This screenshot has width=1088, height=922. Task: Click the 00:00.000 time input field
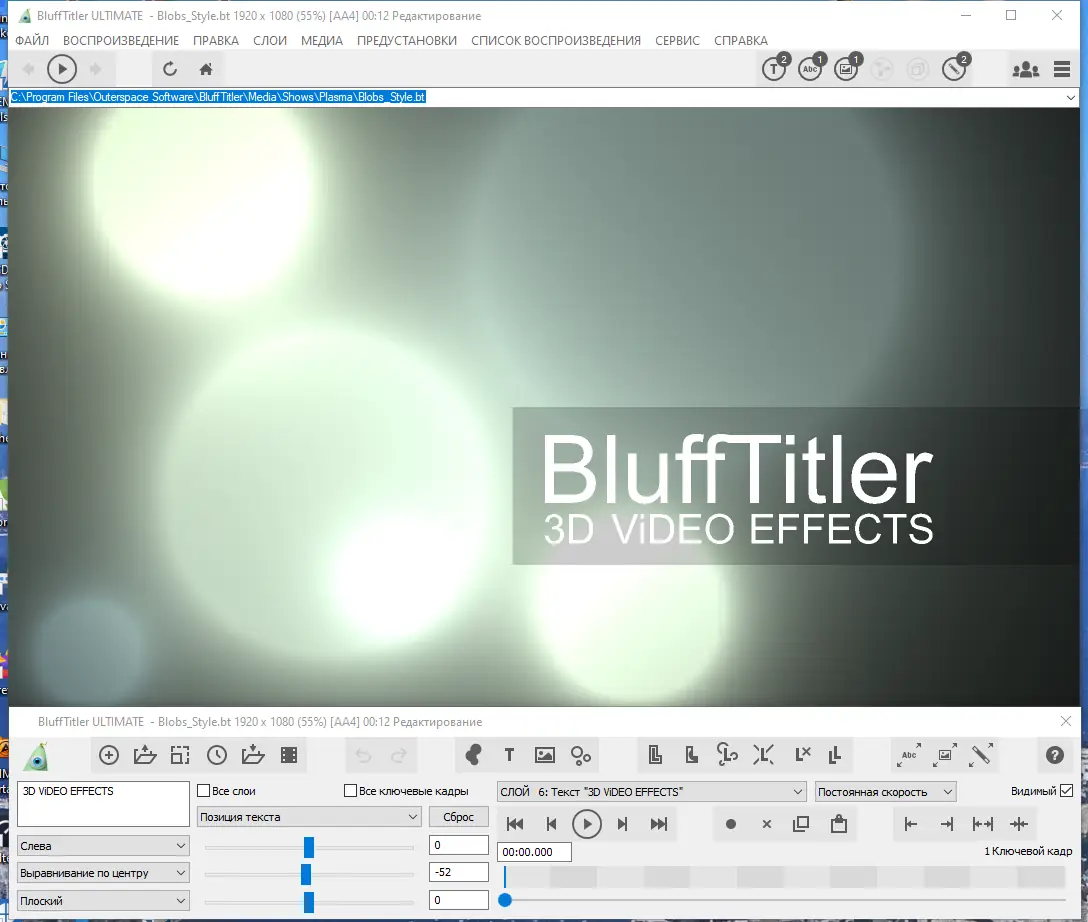(x=533, y=852)
